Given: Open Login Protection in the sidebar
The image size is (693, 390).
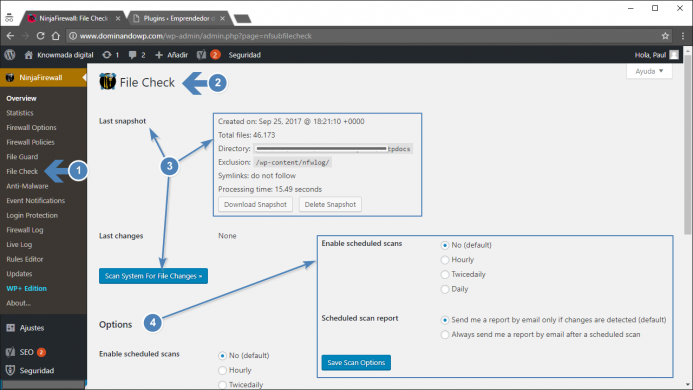Looking at the screenshot, I should pyautogui.click(x=32, y=215).
